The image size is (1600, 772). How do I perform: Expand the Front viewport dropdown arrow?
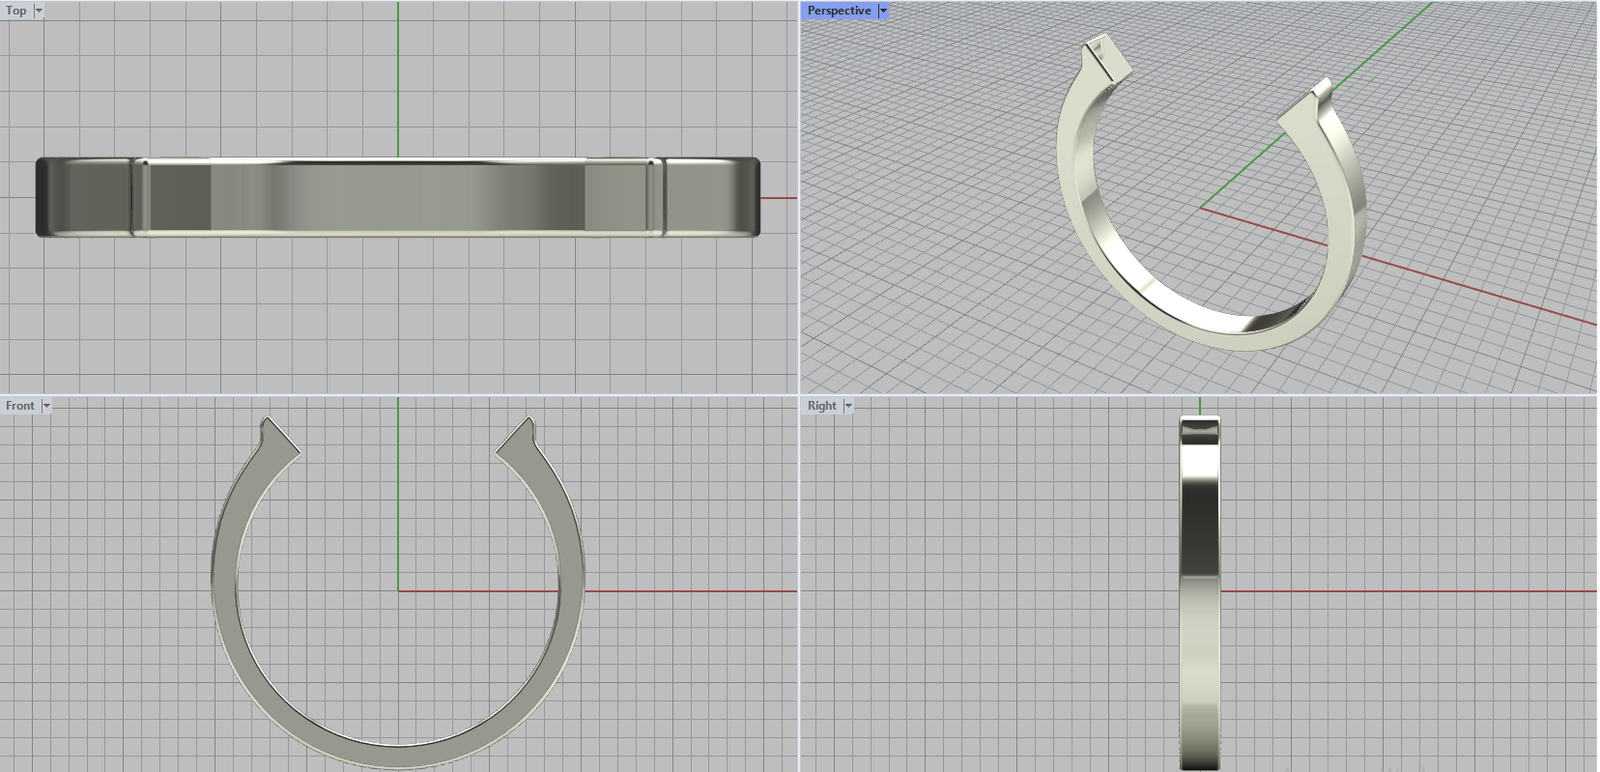click(46, 406)
